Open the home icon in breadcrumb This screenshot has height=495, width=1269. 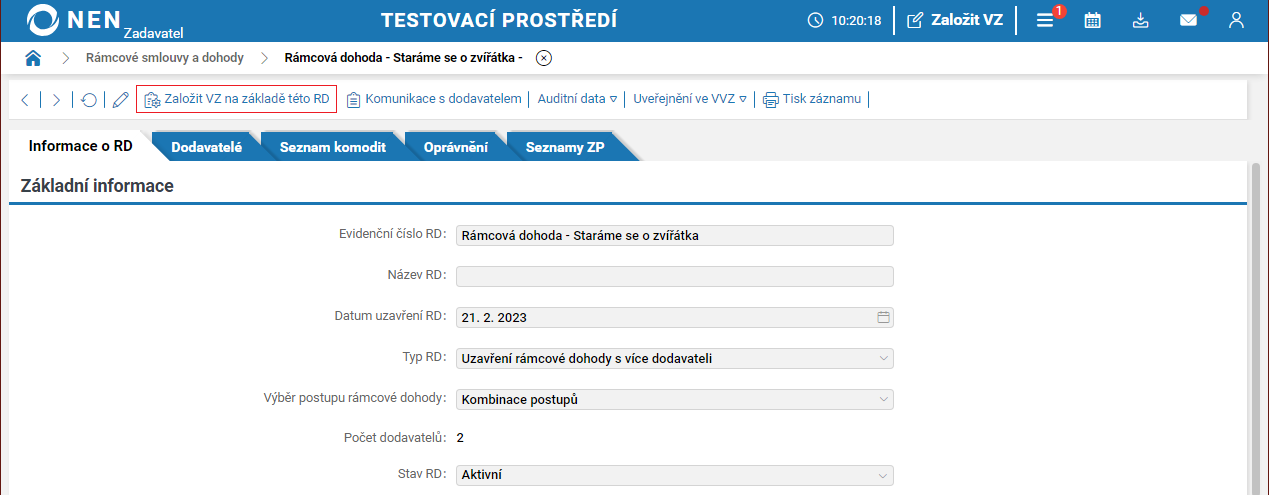pos(33,58)
